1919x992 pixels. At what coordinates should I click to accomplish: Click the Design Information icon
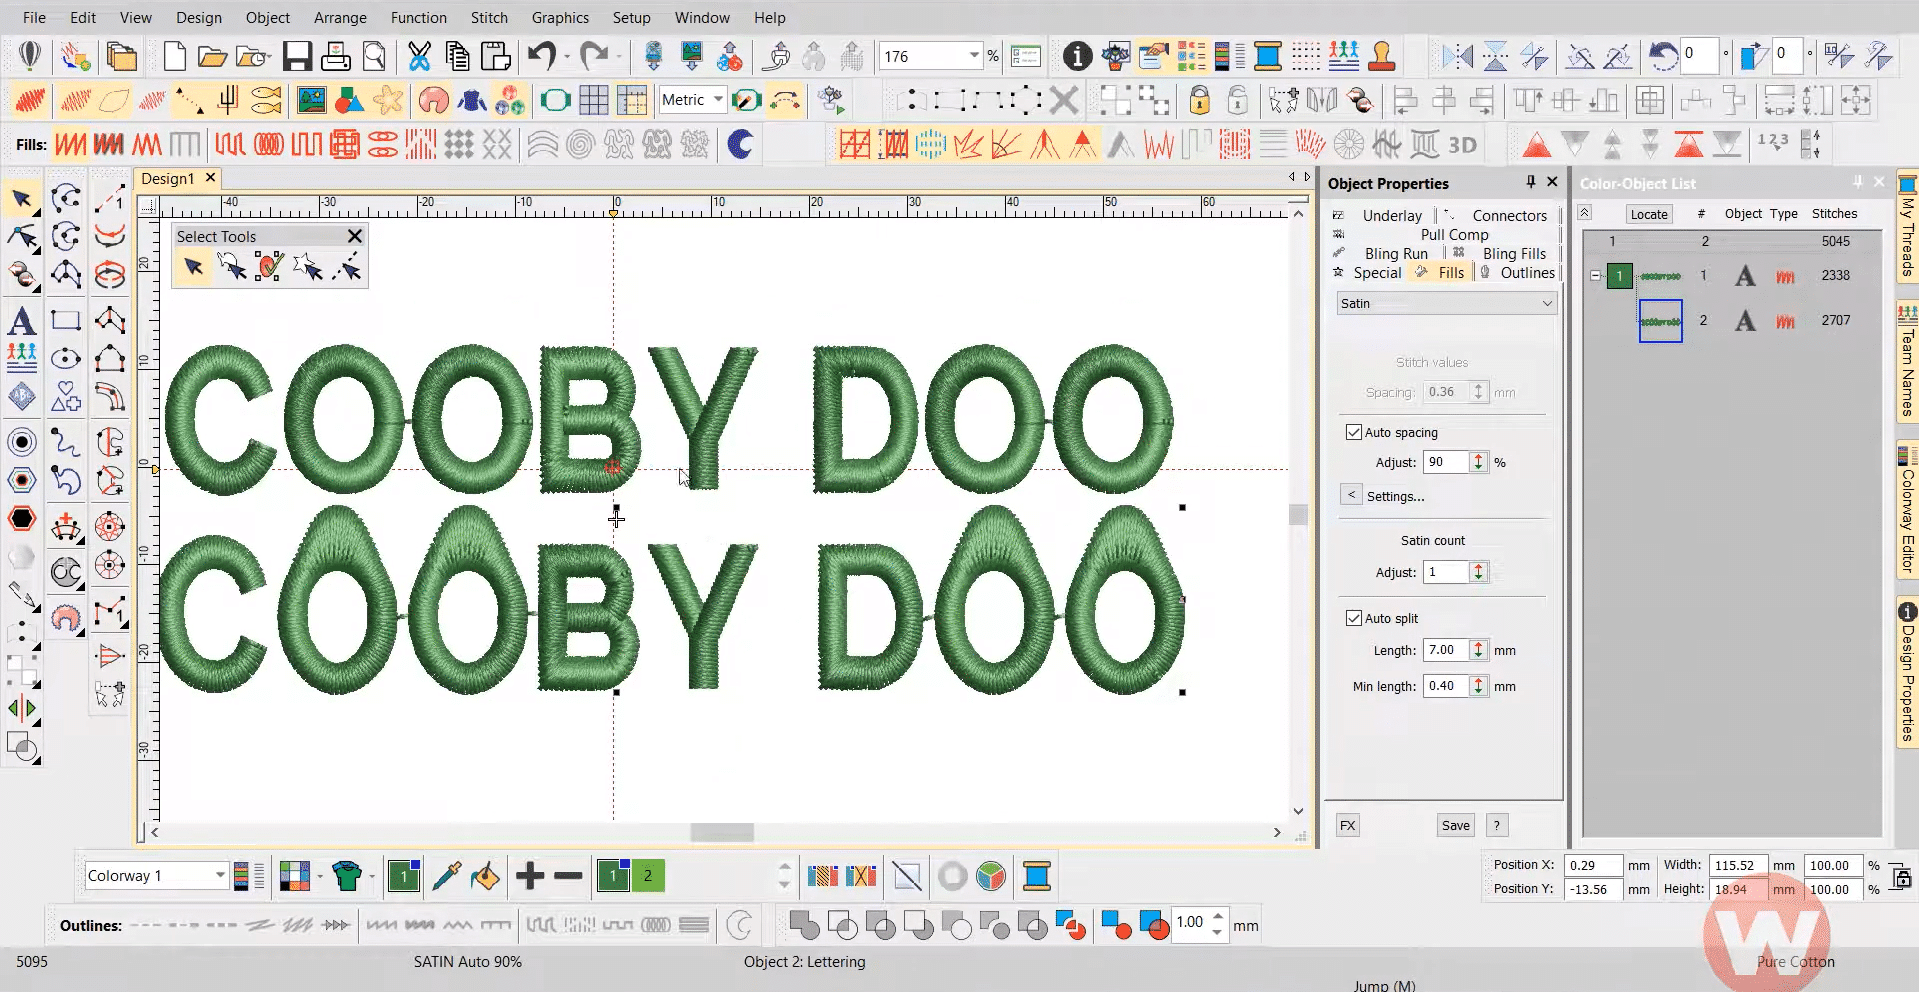1076,56
